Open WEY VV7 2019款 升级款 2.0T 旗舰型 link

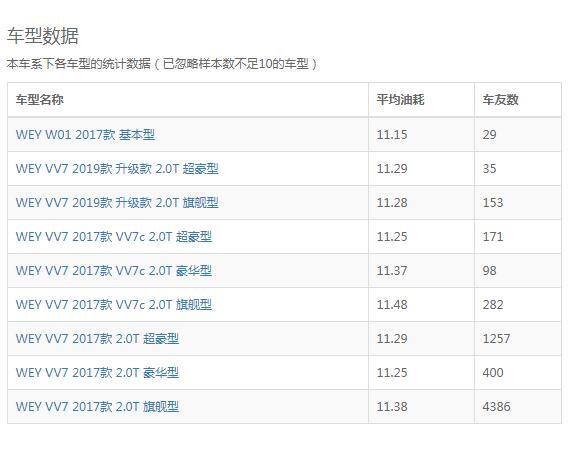pos(117,203)
